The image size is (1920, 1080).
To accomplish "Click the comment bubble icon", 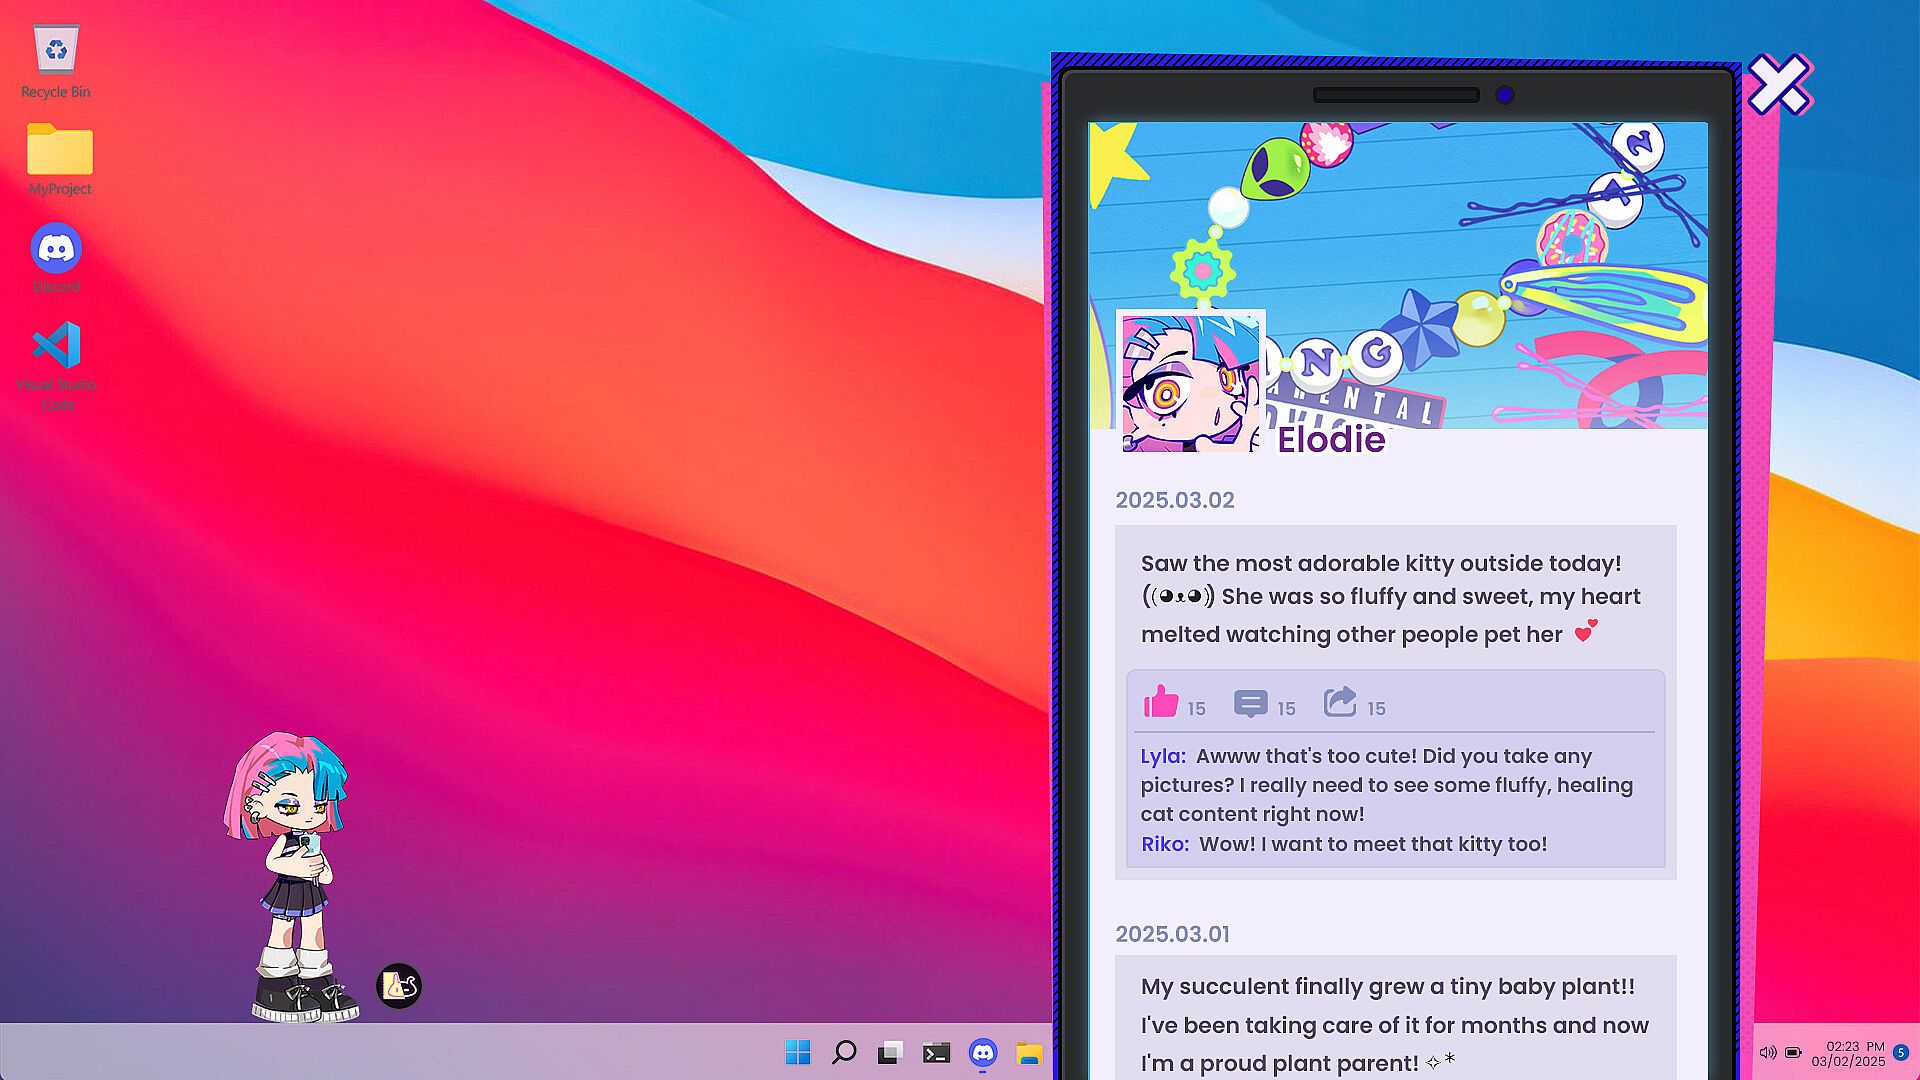I will point(1250,704).
